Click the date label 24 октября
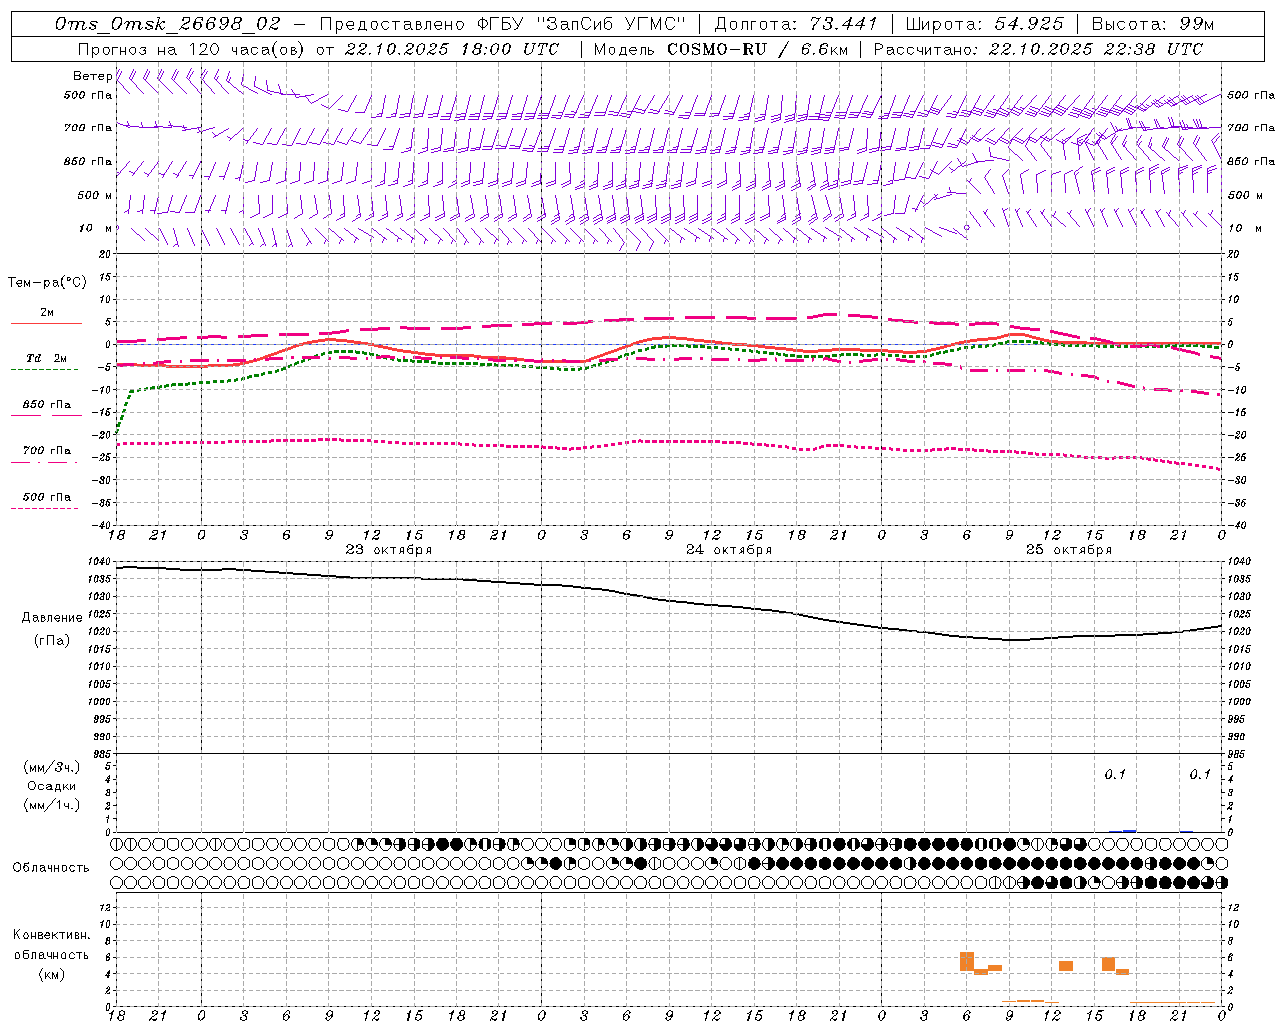The image size is (1280, 1024). [729, 550]
